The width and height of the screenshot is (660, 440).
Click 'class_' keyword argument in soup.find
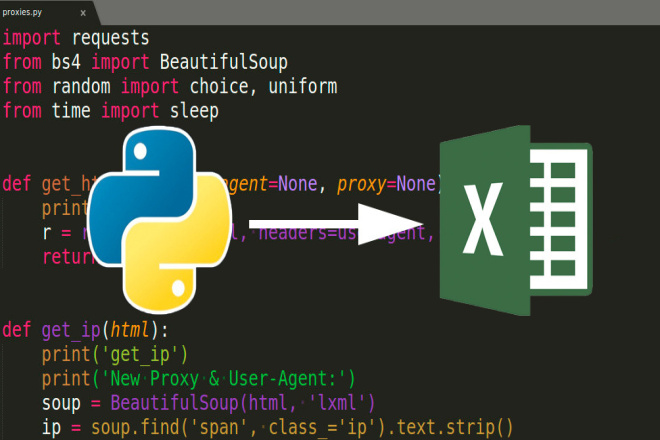point(297,427)
